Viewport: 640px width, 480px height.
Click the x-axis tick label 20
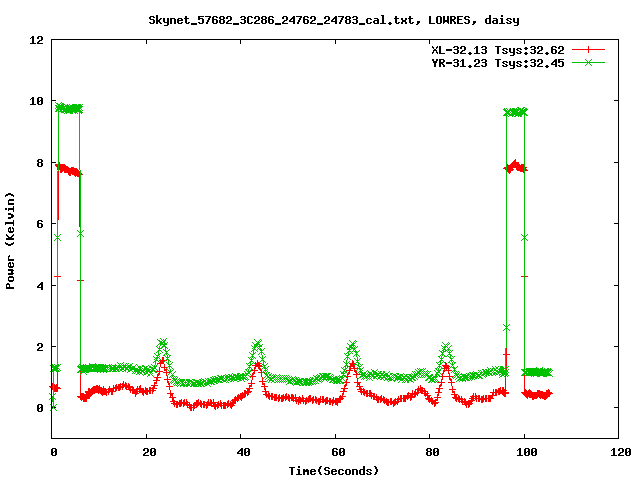pyautogui.click(x=149, y=452)
